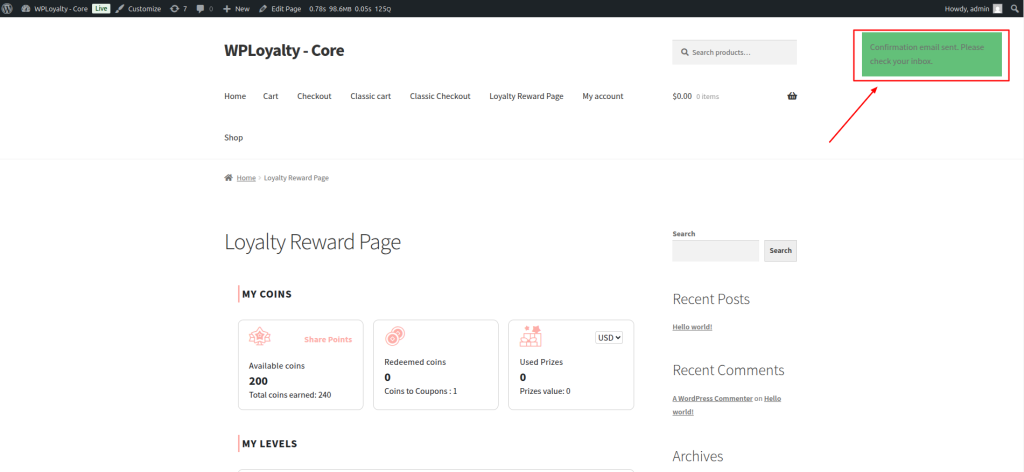
Task: Open the USD currency dropdown
Action: [609, 338]
